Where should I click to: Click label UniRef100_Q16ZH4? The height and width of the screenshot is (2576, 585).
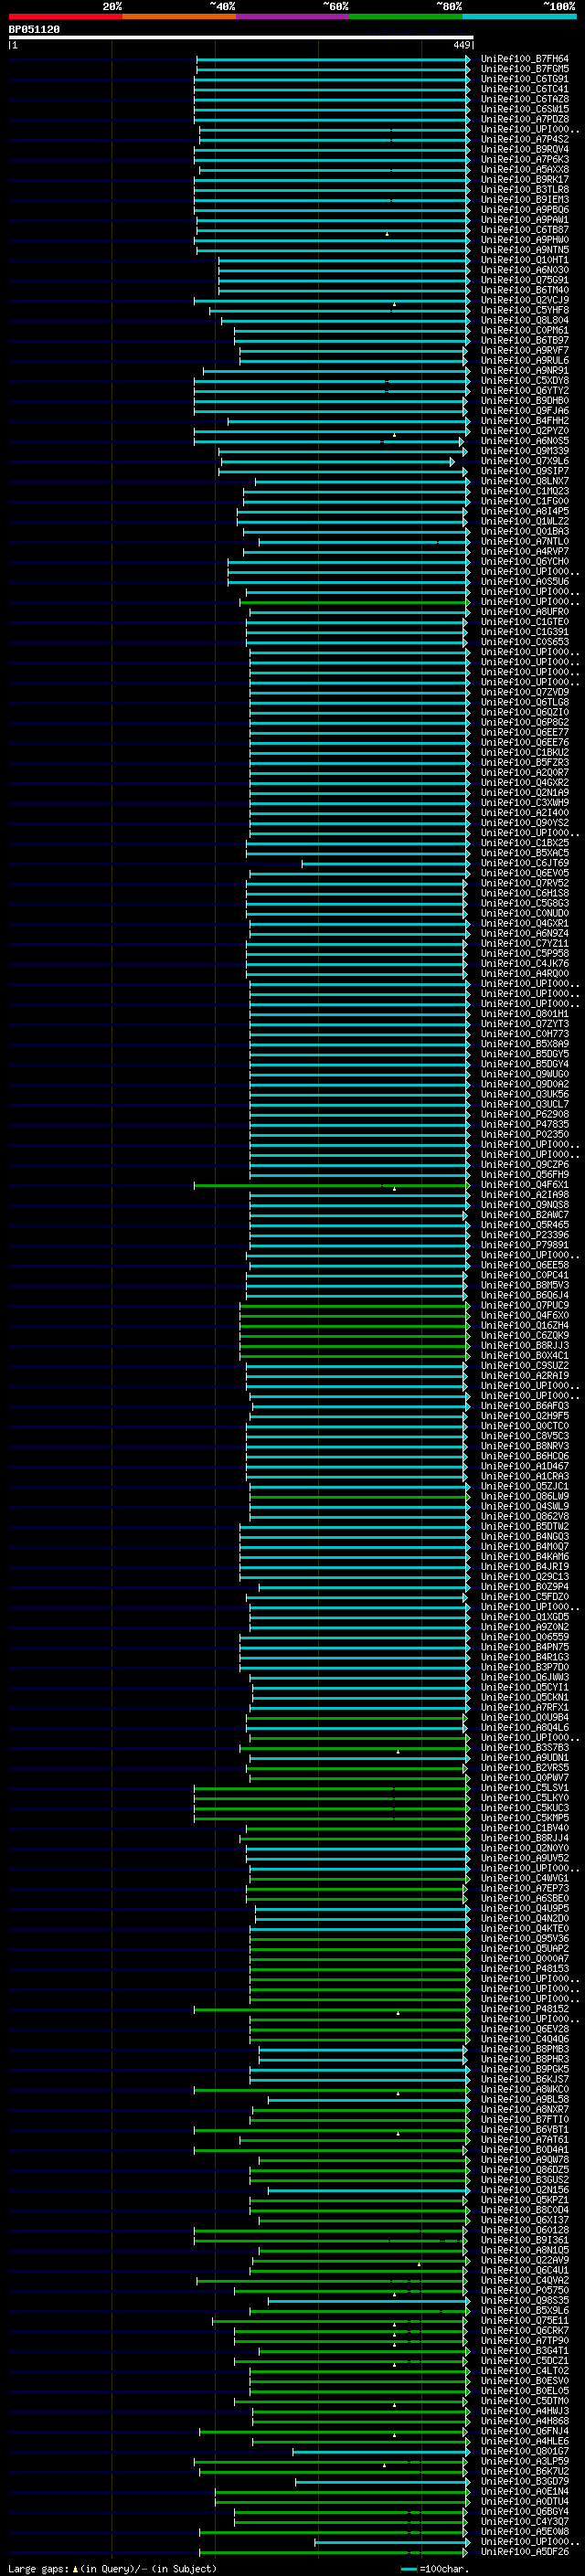[525, 1325]
